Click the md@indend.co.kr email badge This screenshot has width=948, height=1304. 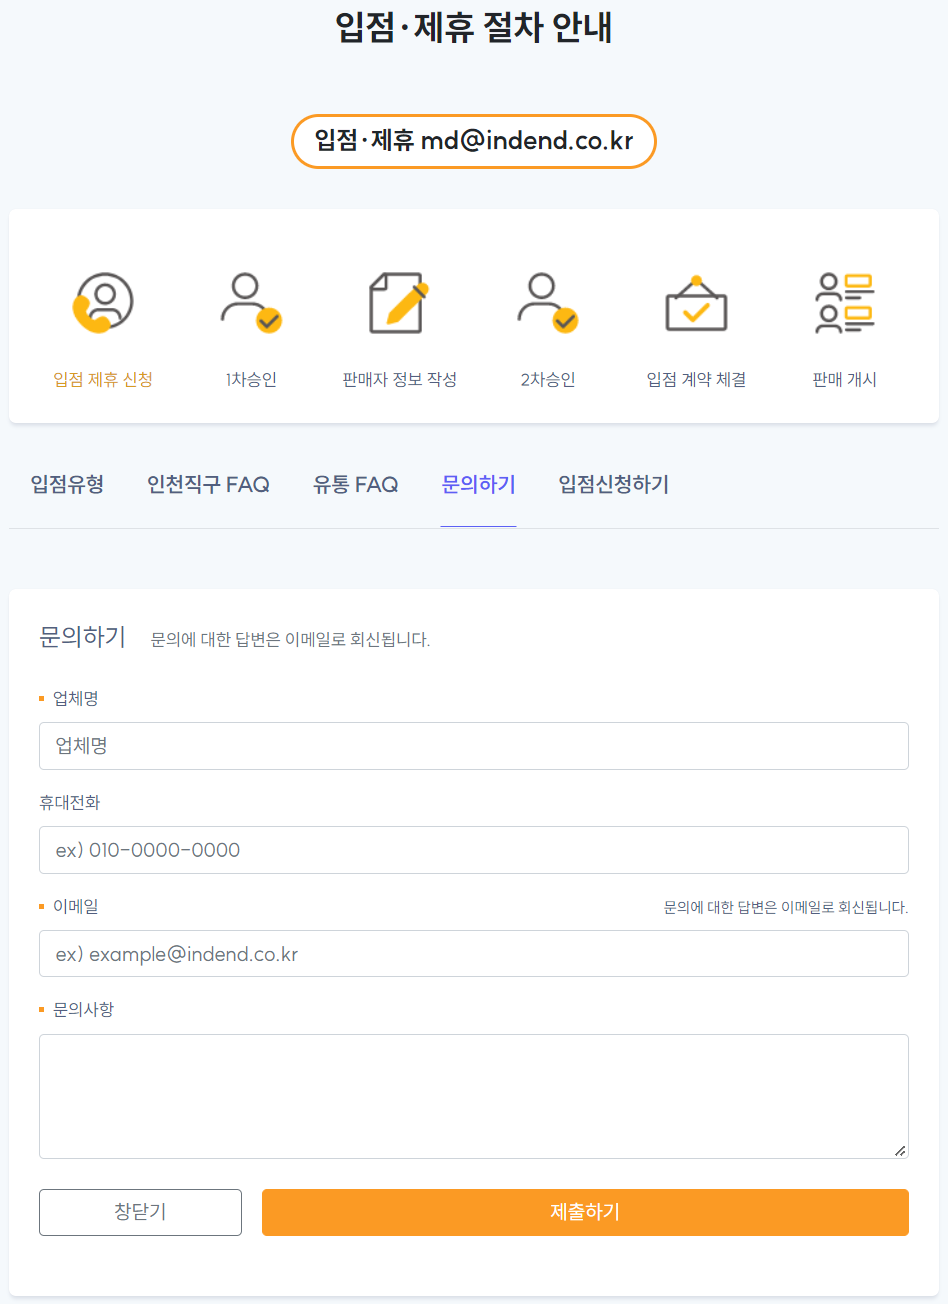pyautogui.click(x=474, y=141)
